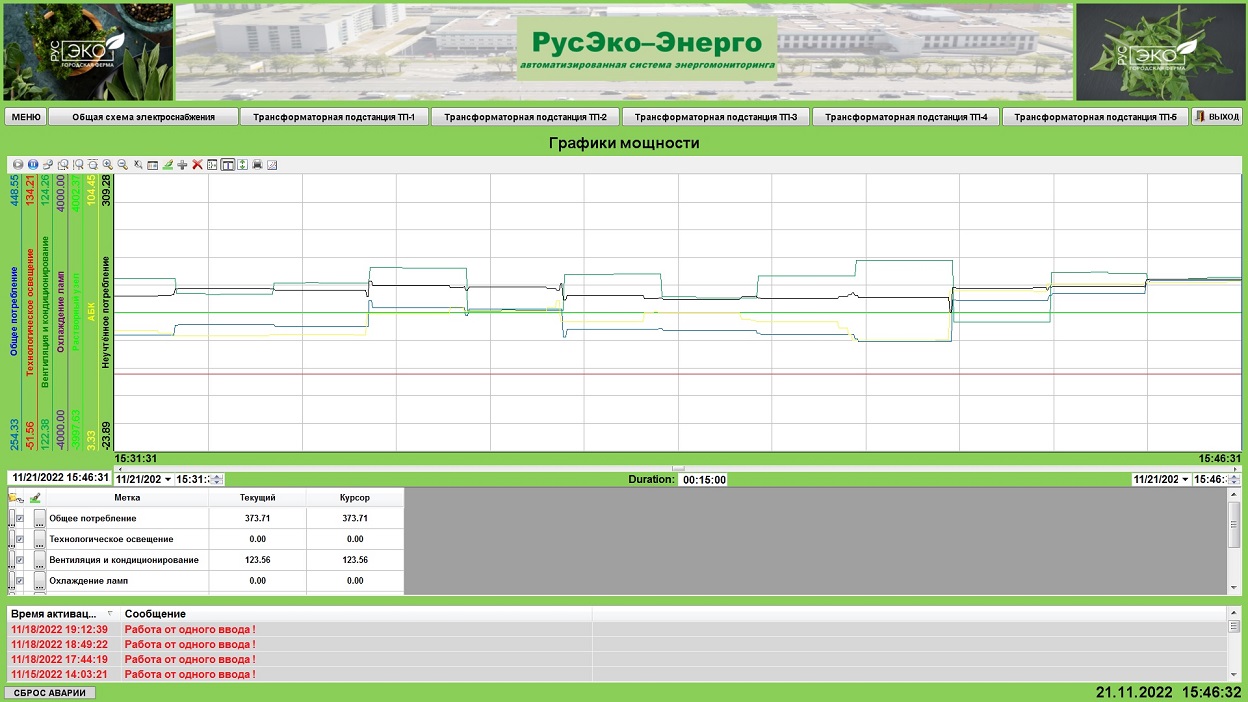Select the 11/18/2022 18:49:22 alarm row
The width and height of the screenshot is (1248, 702).
[x=617, y=644]
